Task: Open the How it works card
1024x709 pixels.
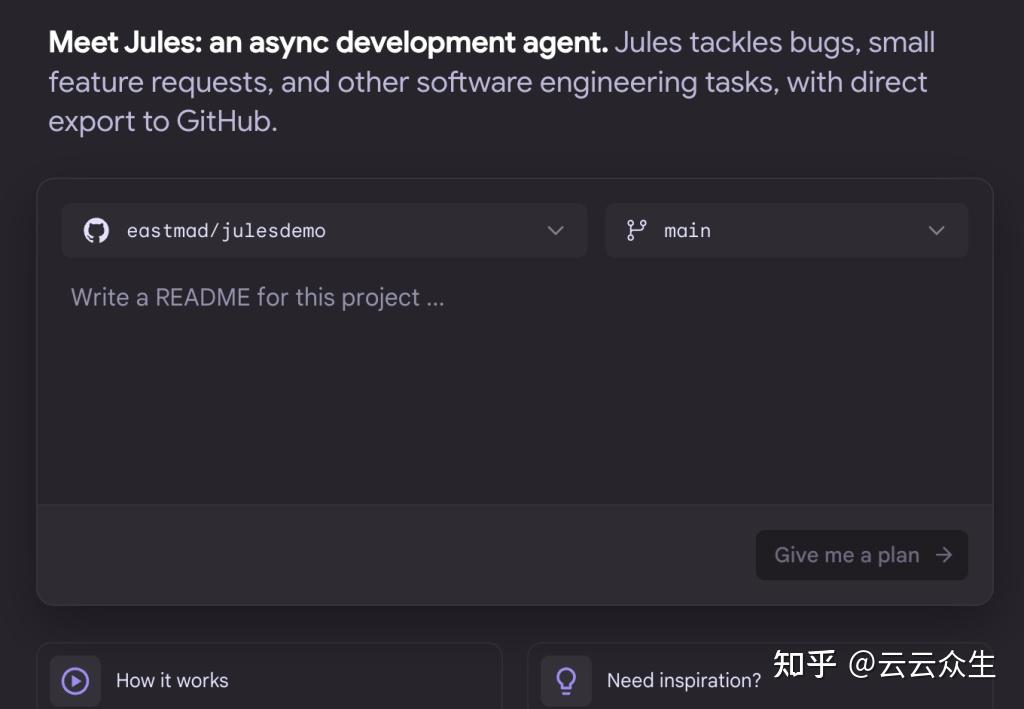Action: click(270, 680)
